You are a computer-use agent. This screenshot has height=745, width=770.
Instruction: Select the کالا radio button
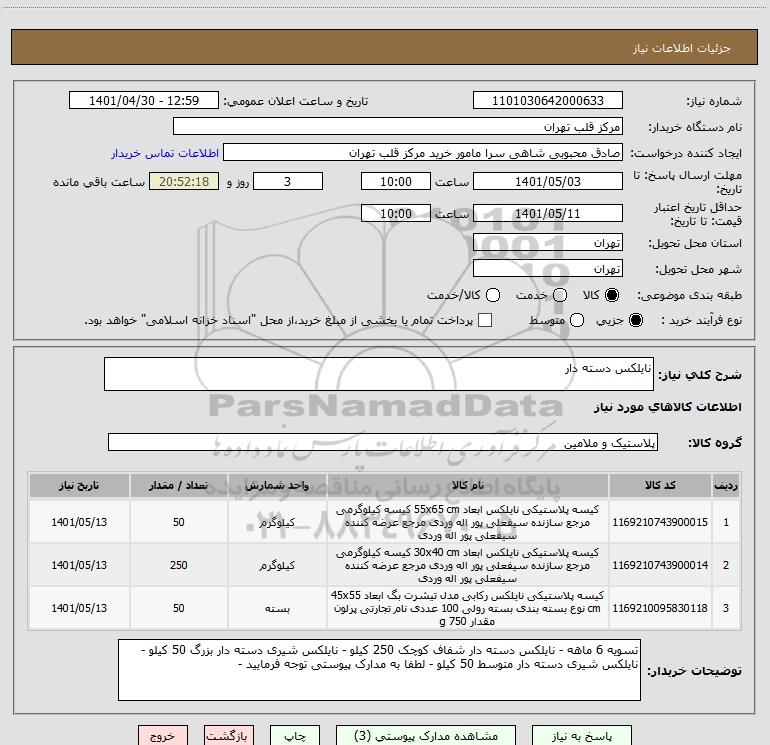coord(612,295)
